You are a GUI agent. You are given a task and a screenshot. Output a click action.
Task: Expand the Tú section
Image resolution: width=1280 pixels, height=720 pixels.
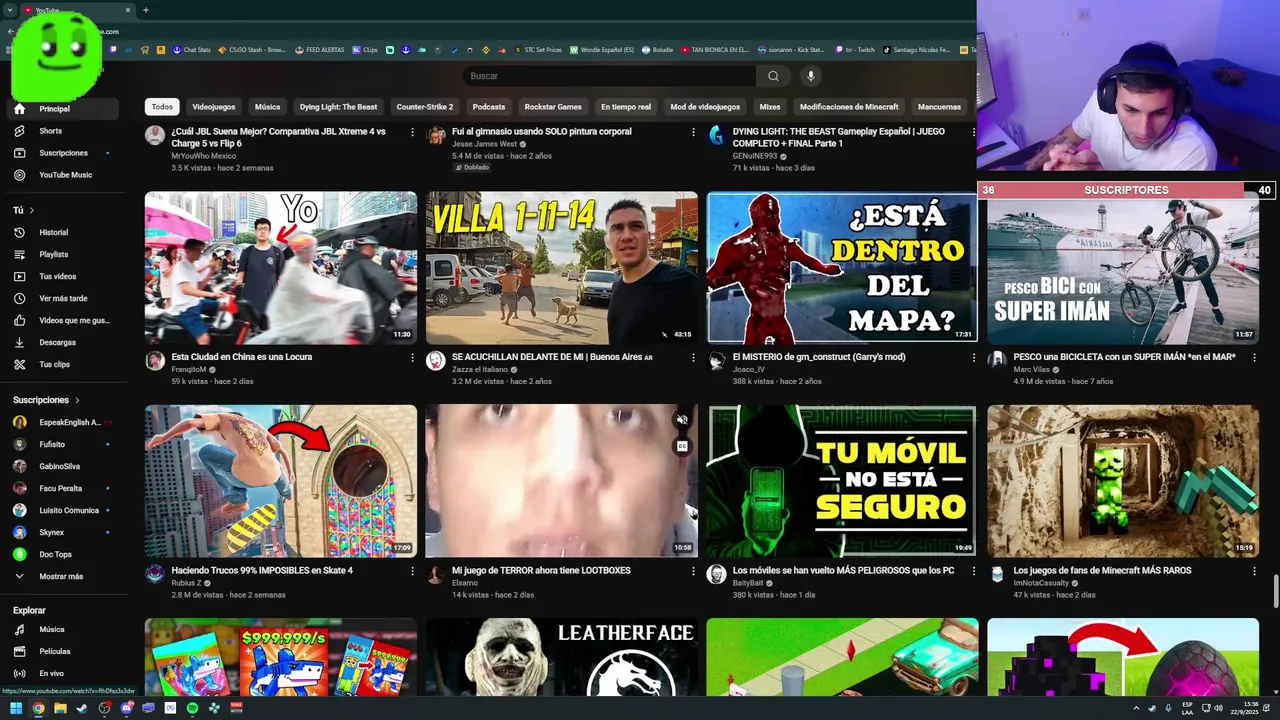[24, 210]
